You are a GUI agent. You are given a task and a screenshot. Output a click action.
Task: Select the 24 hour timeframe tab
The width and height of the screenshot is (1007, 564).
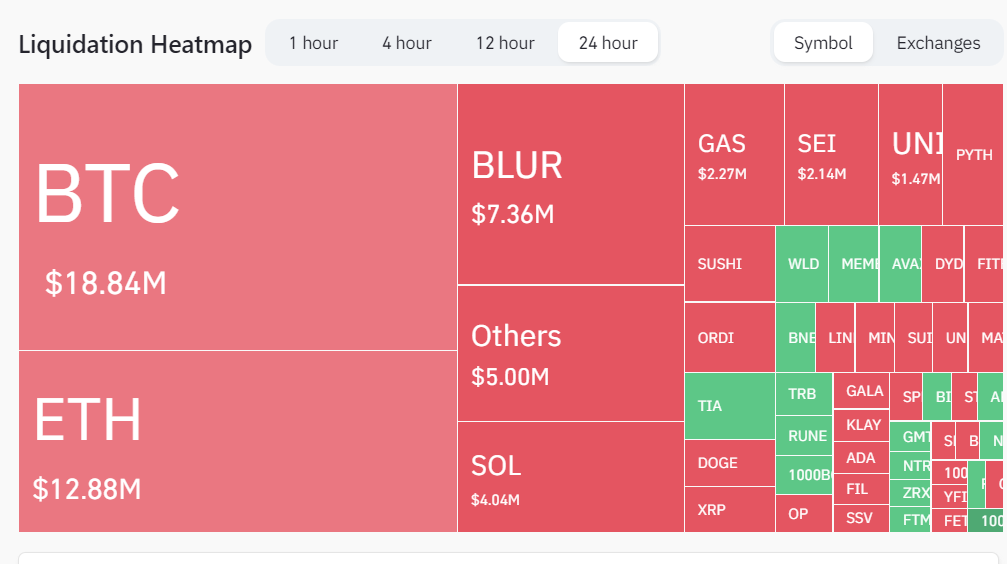click(608, 43)
